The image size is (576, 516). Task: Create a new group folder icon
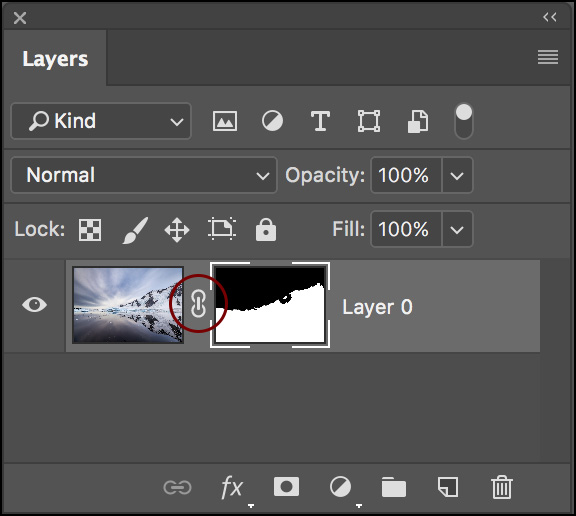pyautogui.click(x=393, y=487)
